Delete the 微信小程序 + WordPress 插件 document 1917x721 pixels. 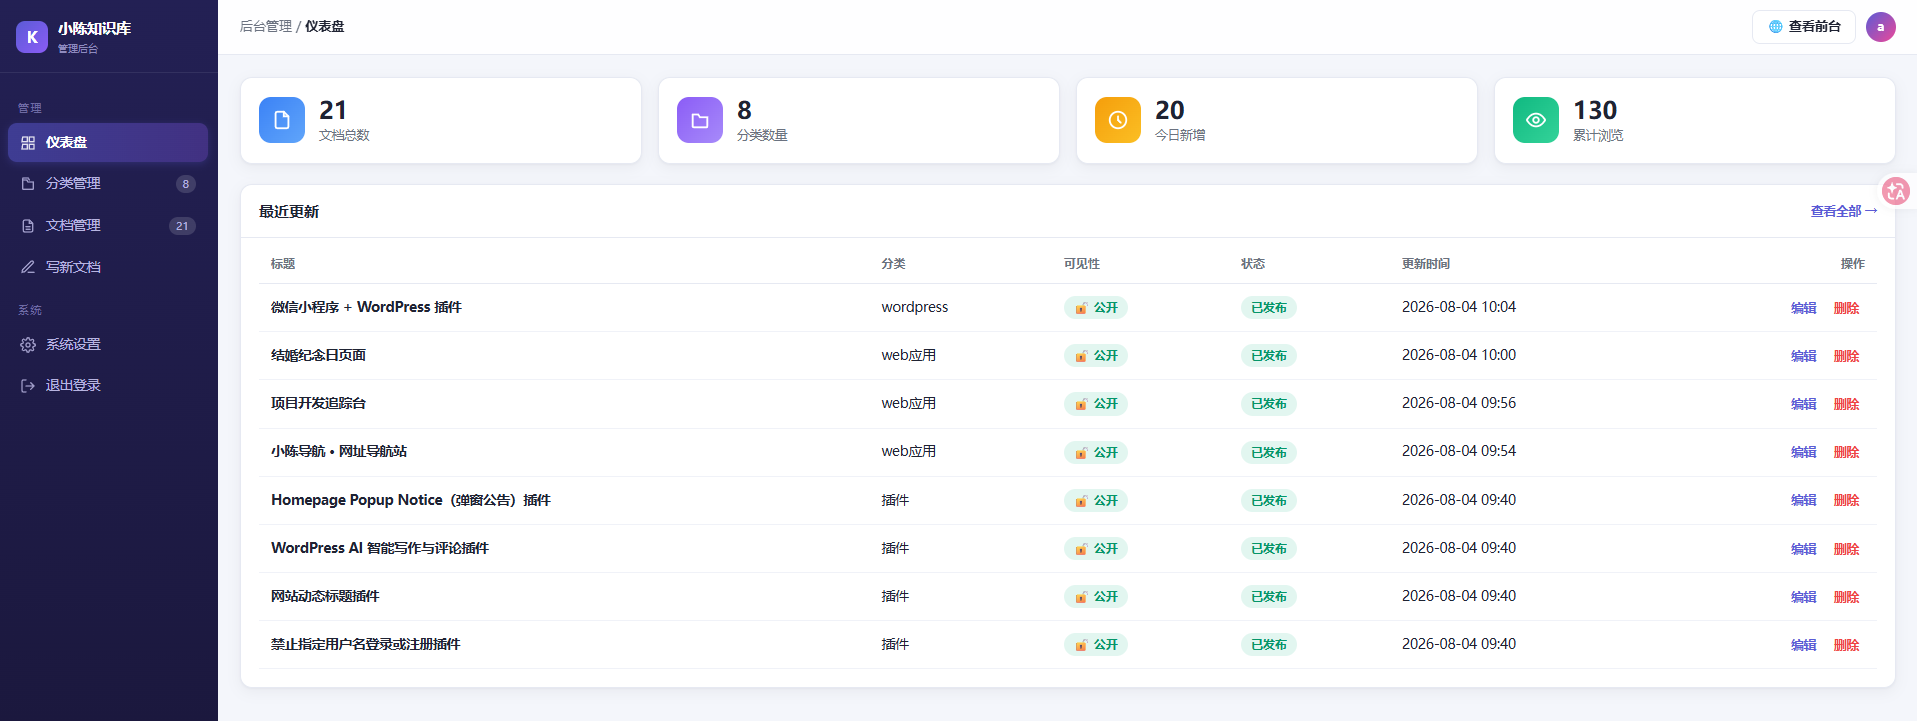click(1847, 308)
